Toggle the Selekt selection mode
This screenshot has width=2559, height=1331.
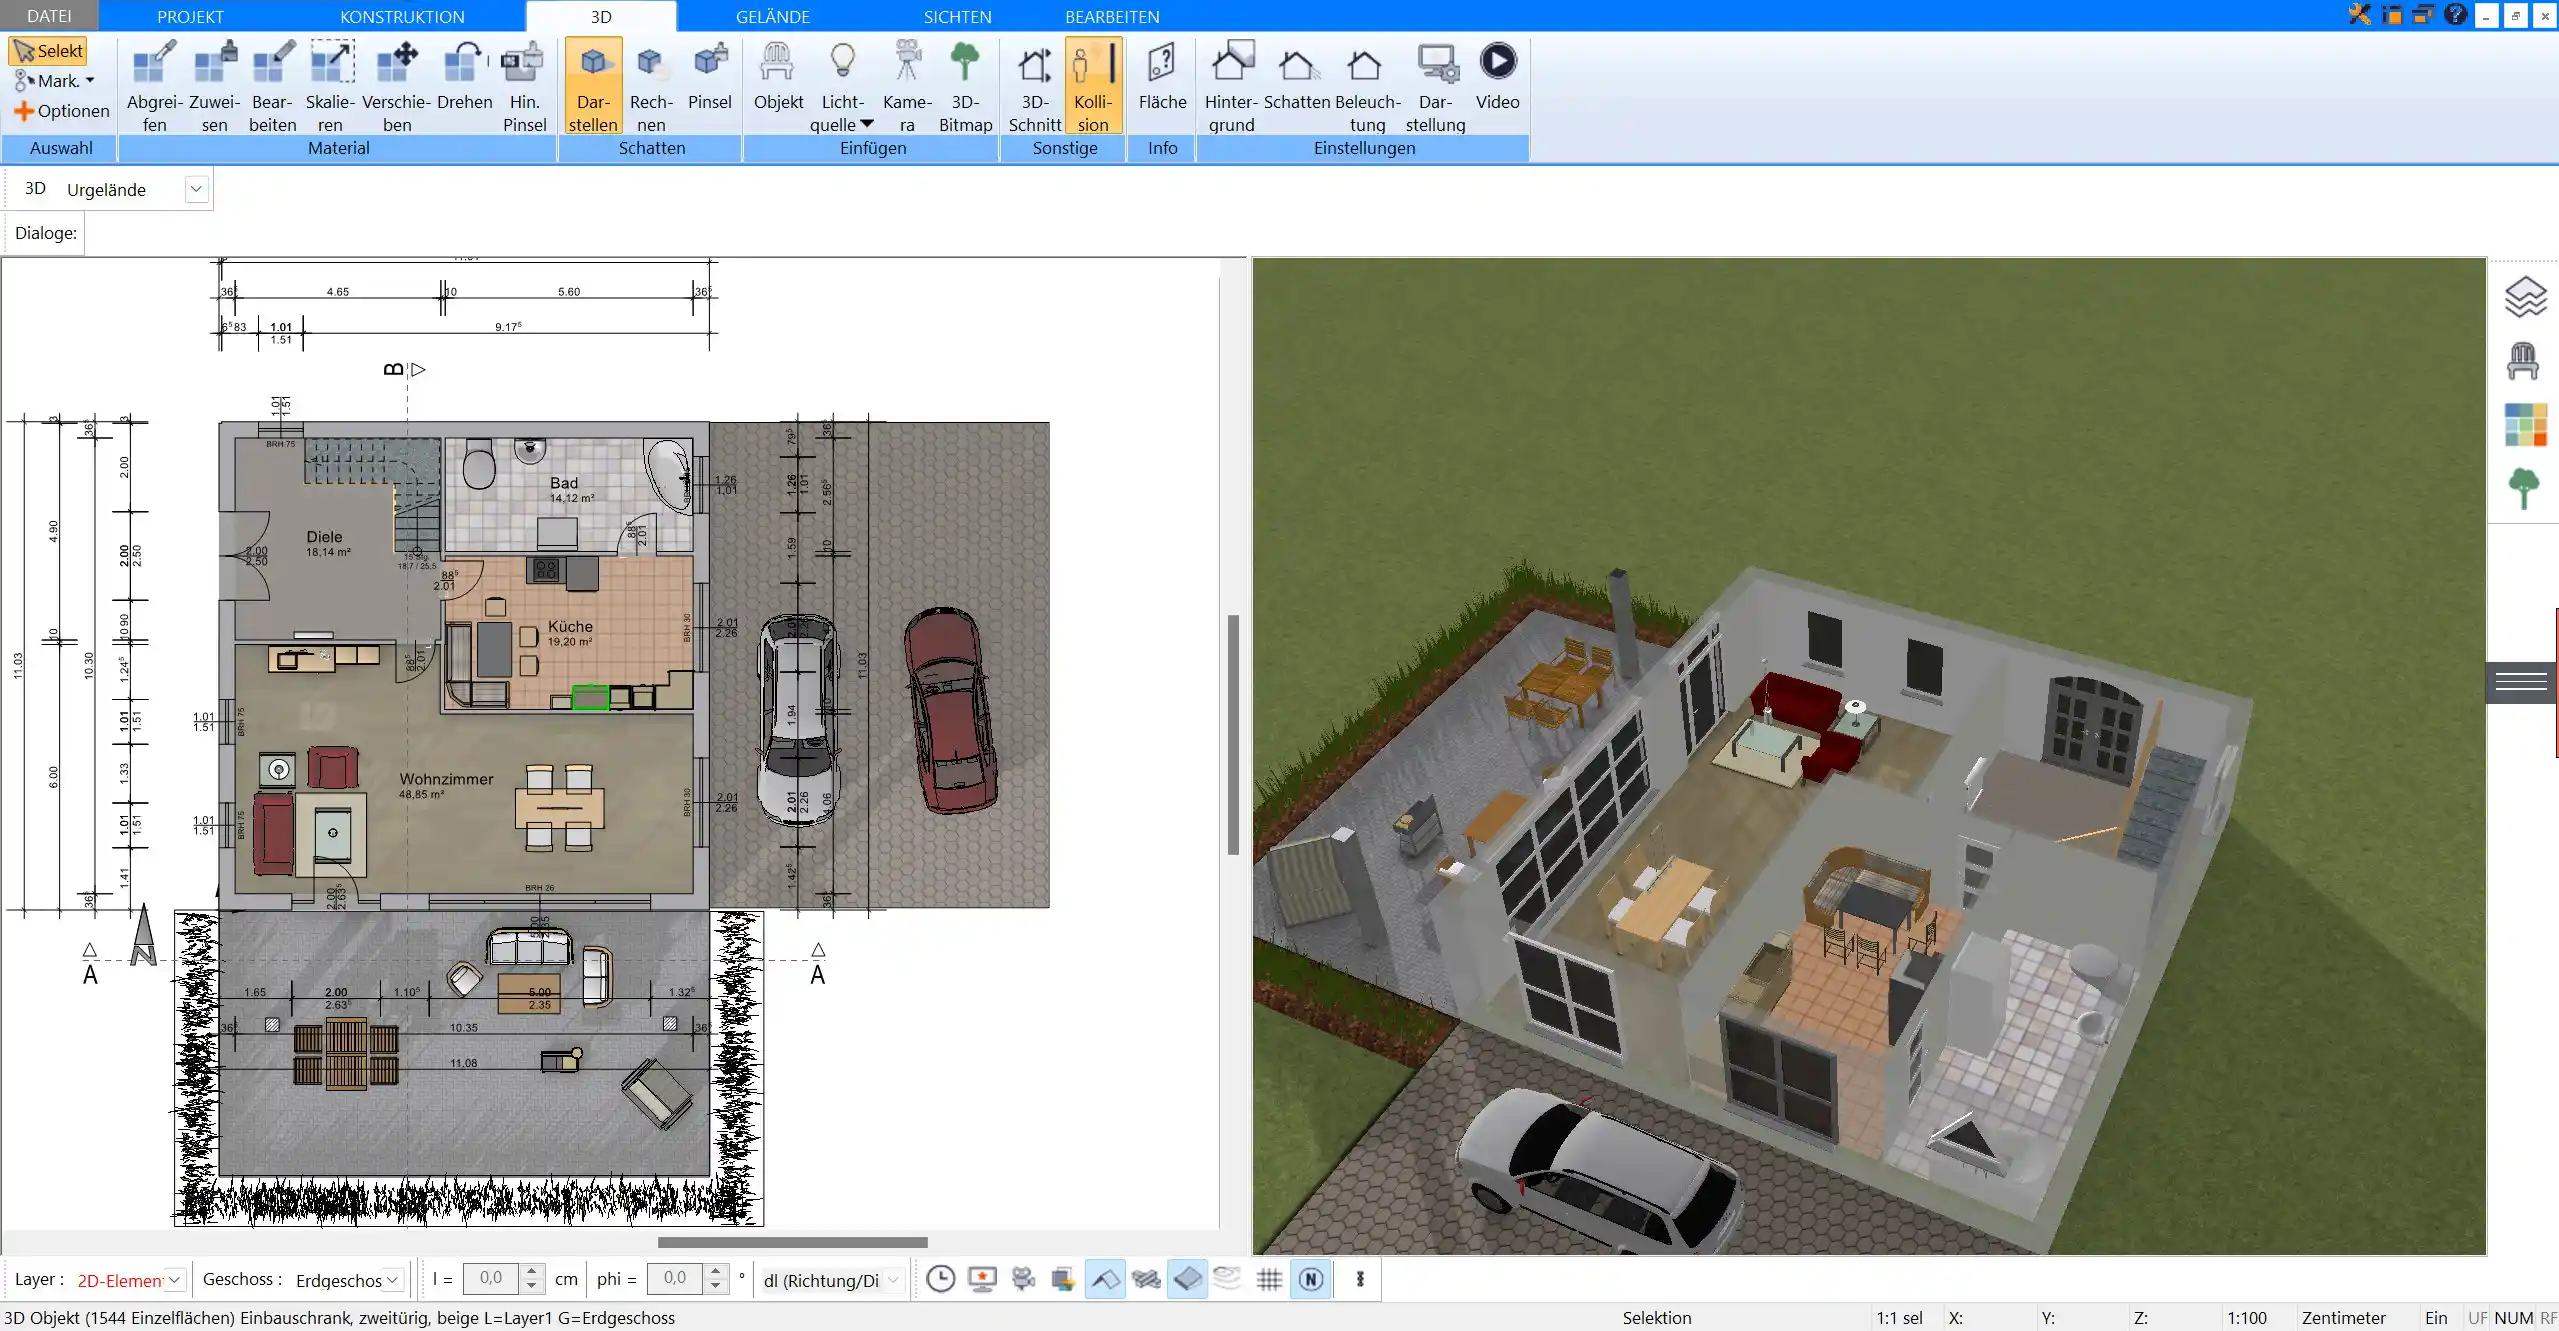click(x=48, y=51)
